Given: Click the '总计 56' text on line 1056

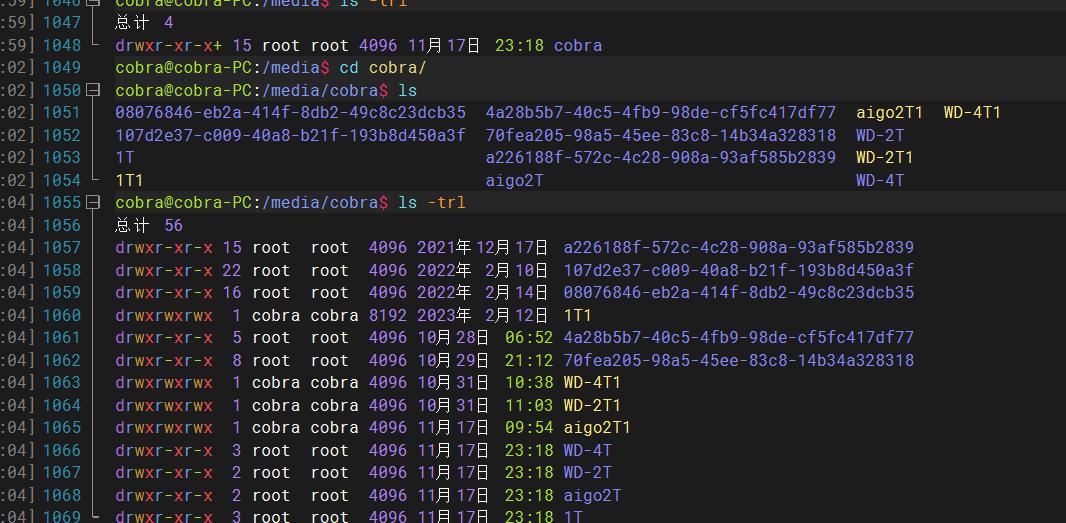Looking at the screenshot, I should pos(149,225).
